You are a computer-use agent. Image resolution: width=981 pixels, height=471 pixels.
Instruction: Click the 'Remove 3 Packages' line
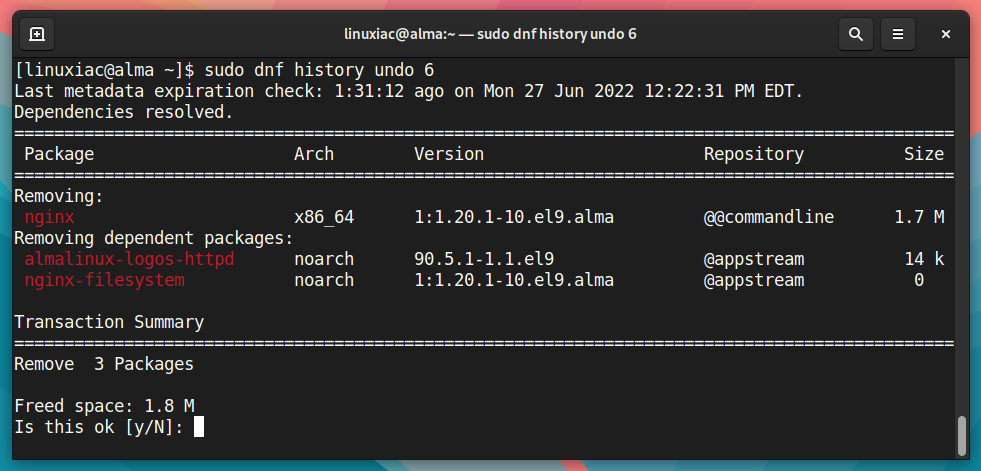point(104,364)
